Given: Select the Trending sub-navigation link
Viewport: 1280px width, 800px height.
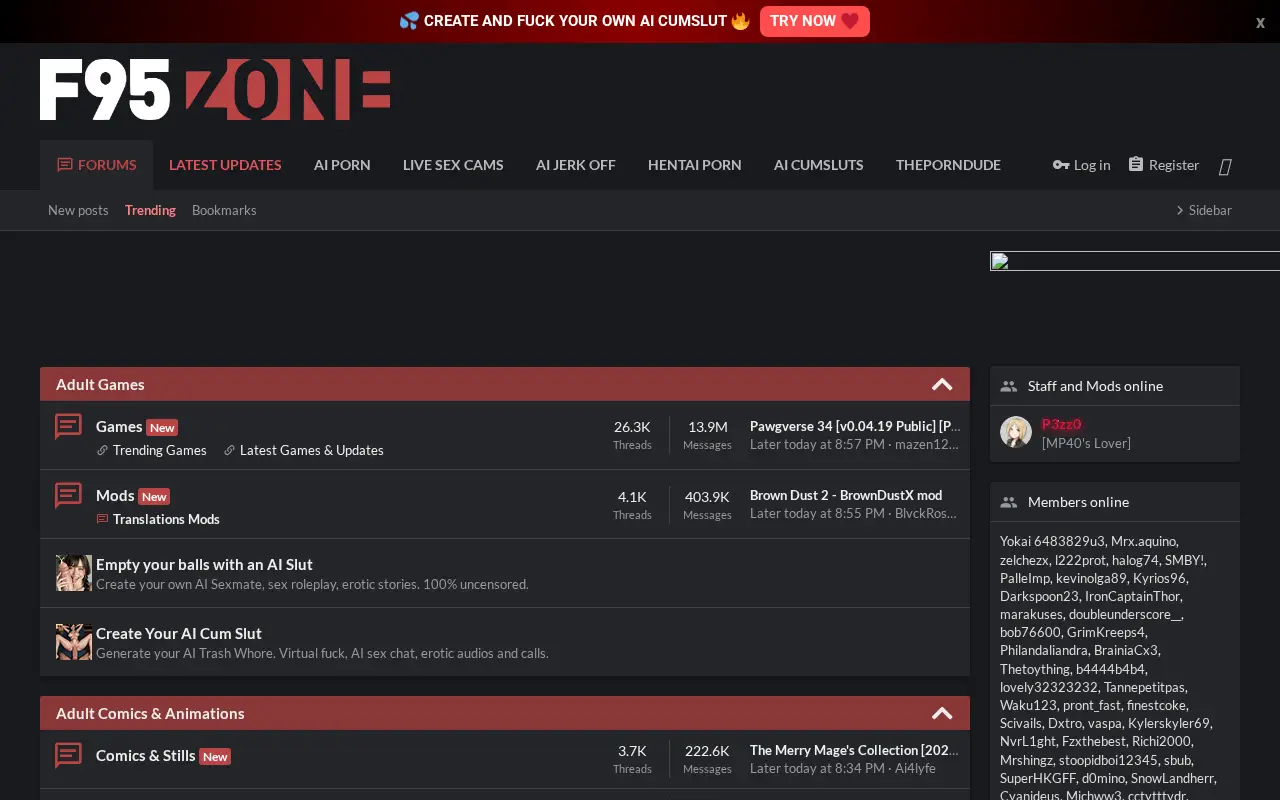Looking at the screenshot, I should (x=150, y=211).
